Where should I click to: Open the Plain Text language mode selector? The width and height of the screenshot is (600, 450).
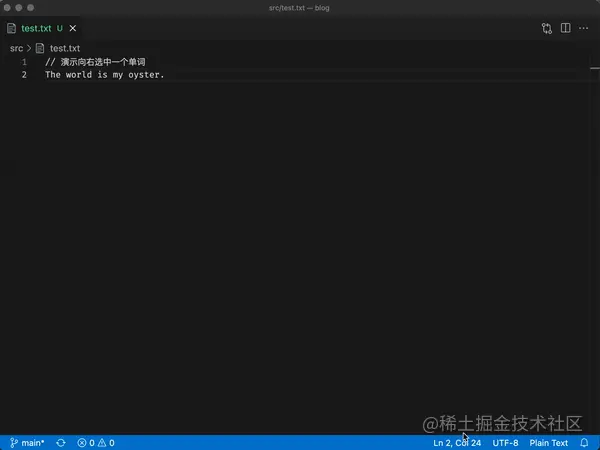pyautogui.click(x=548, y=442)
